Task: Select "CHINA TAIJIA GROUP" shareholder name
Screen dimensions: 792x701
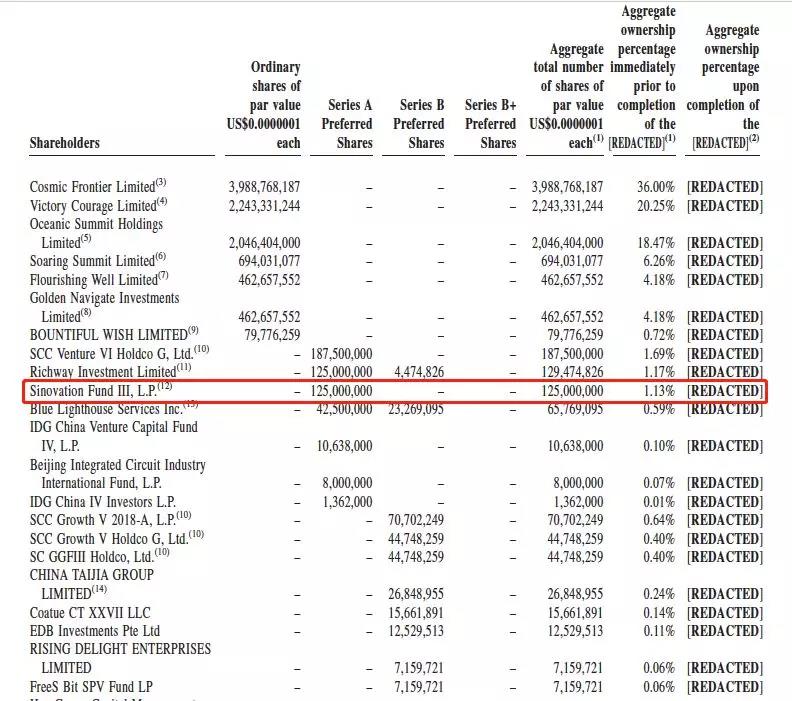Action: point(91,575)
